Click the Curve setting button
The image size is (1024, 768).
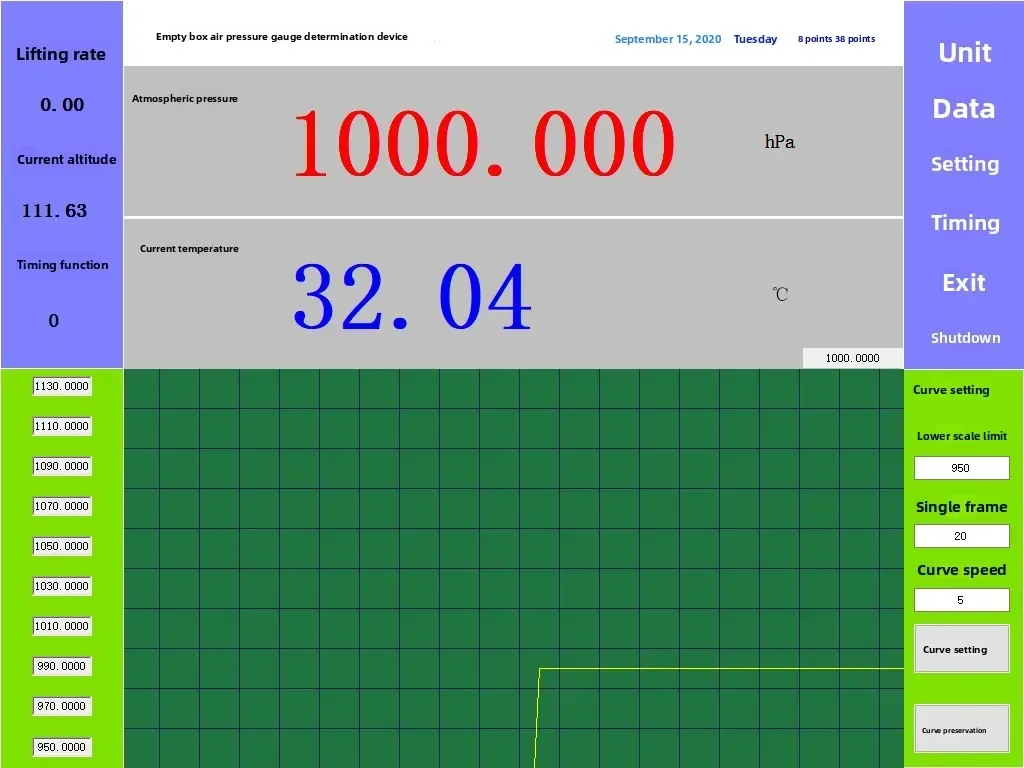click(x=961, y=649)
